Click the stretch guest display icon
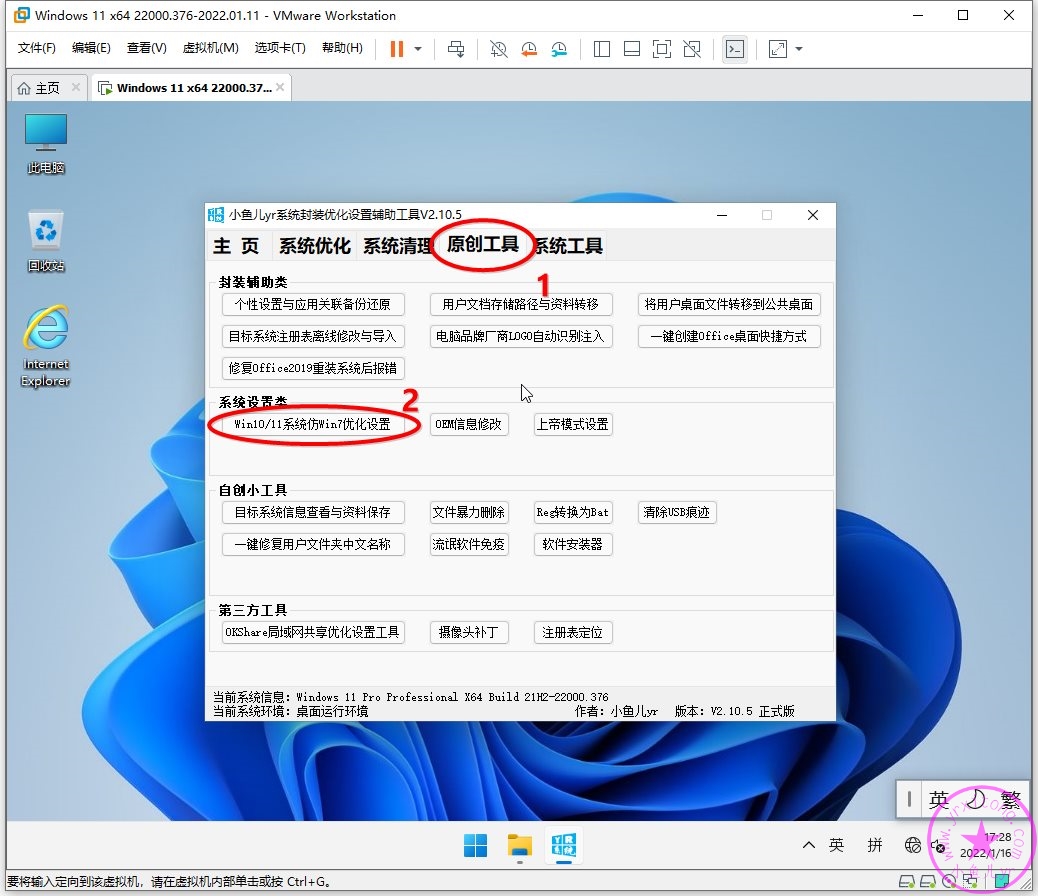The height and width of the screenshot is (896, 1038). pyautogui.click(x=777, y=49)
